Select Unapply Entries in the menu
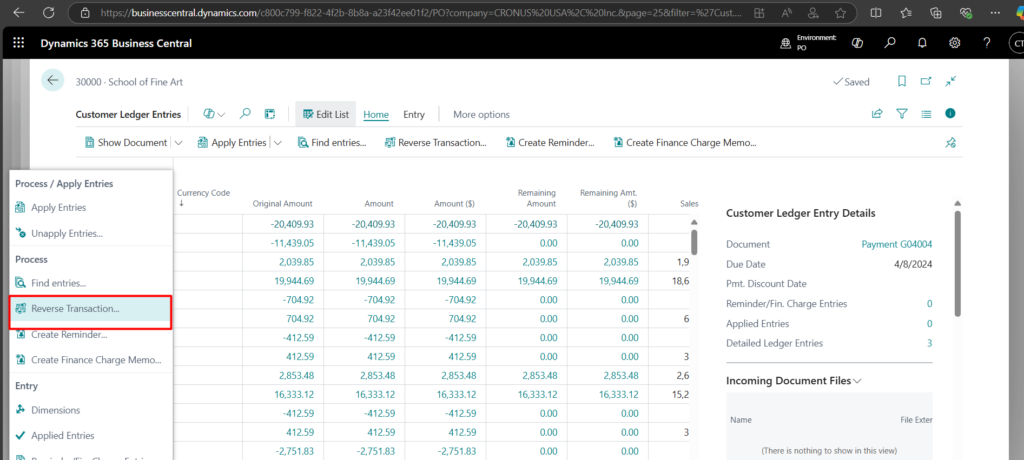This screenshot has width=1024, height=460. tap(66, 233)
